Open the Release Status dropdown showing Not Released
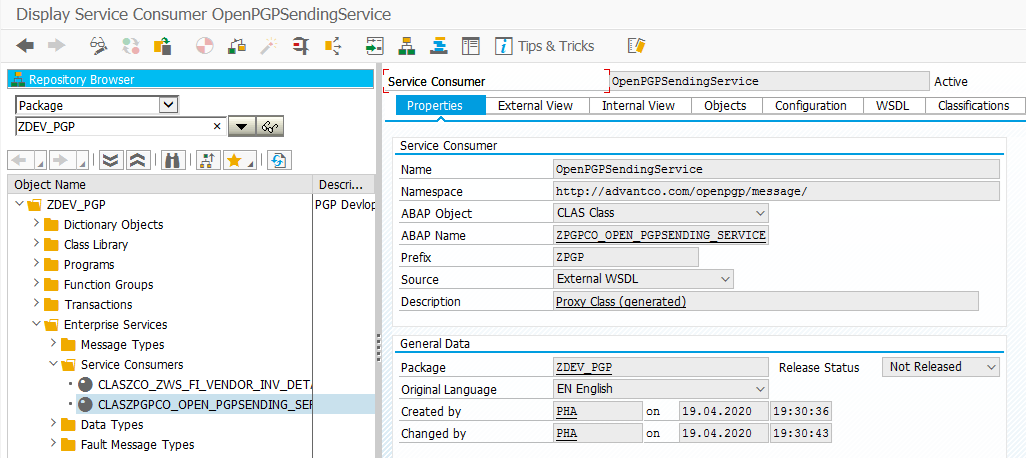Viewport: 1026px width, 458px height. click(991, 366)
